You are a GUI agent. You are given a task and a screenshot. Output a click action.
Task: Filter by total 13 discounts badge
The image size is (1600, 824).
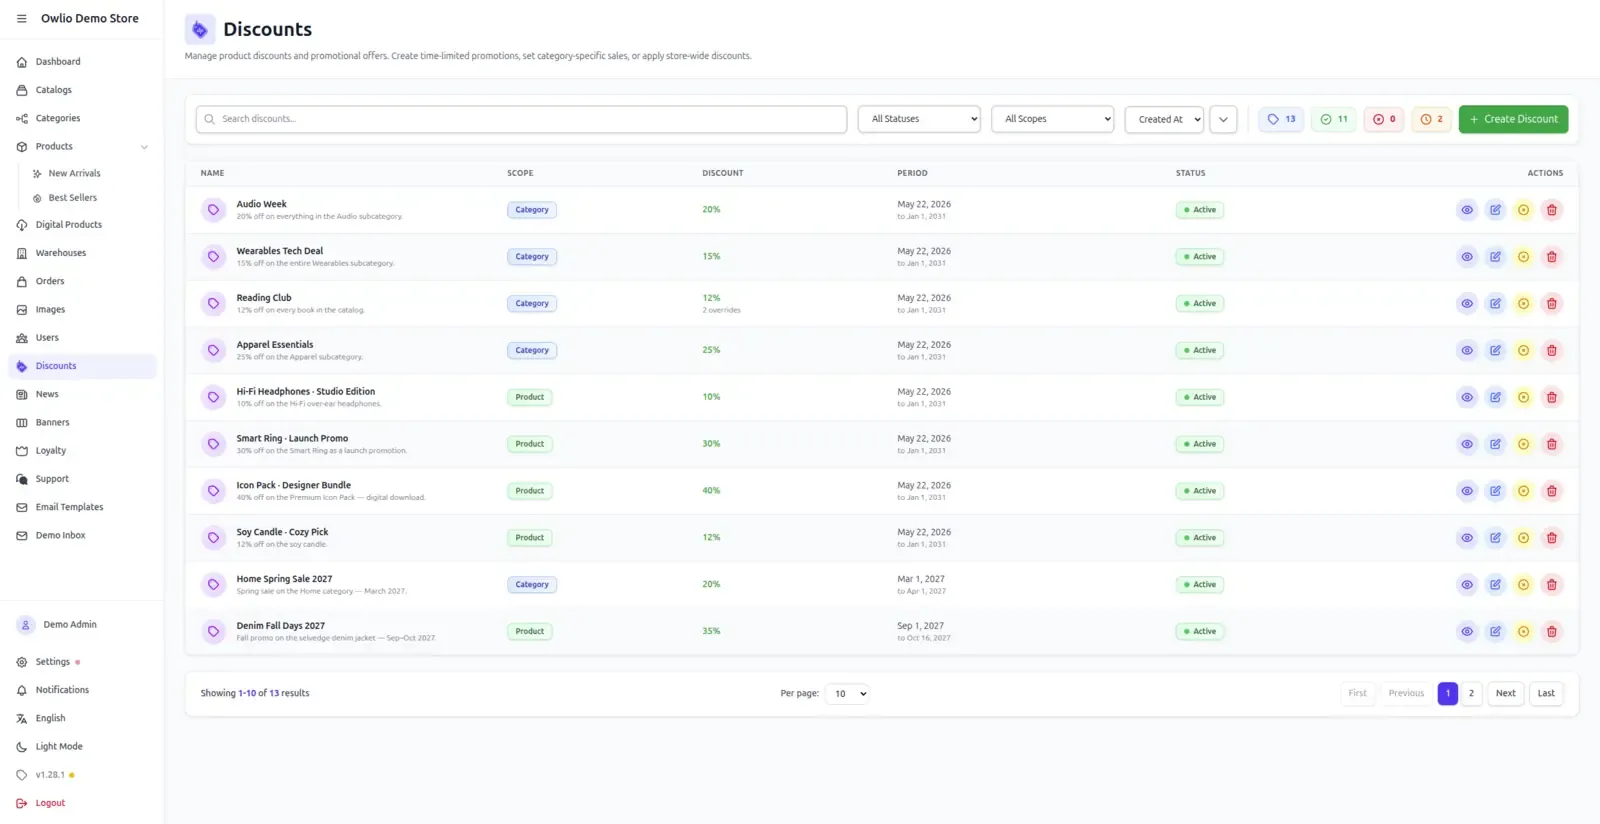(x=1281, y=119)
